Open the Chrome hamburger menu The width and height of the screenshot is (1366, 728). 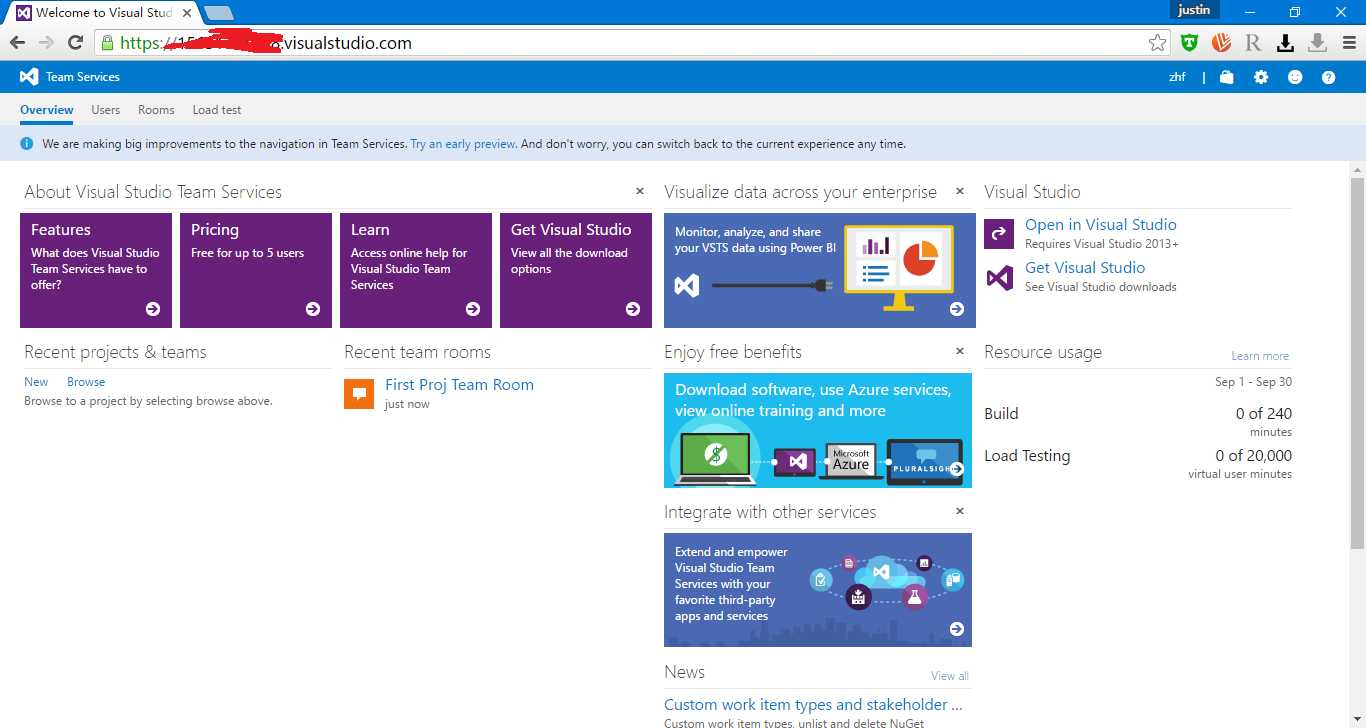(x=1347, y=42)
